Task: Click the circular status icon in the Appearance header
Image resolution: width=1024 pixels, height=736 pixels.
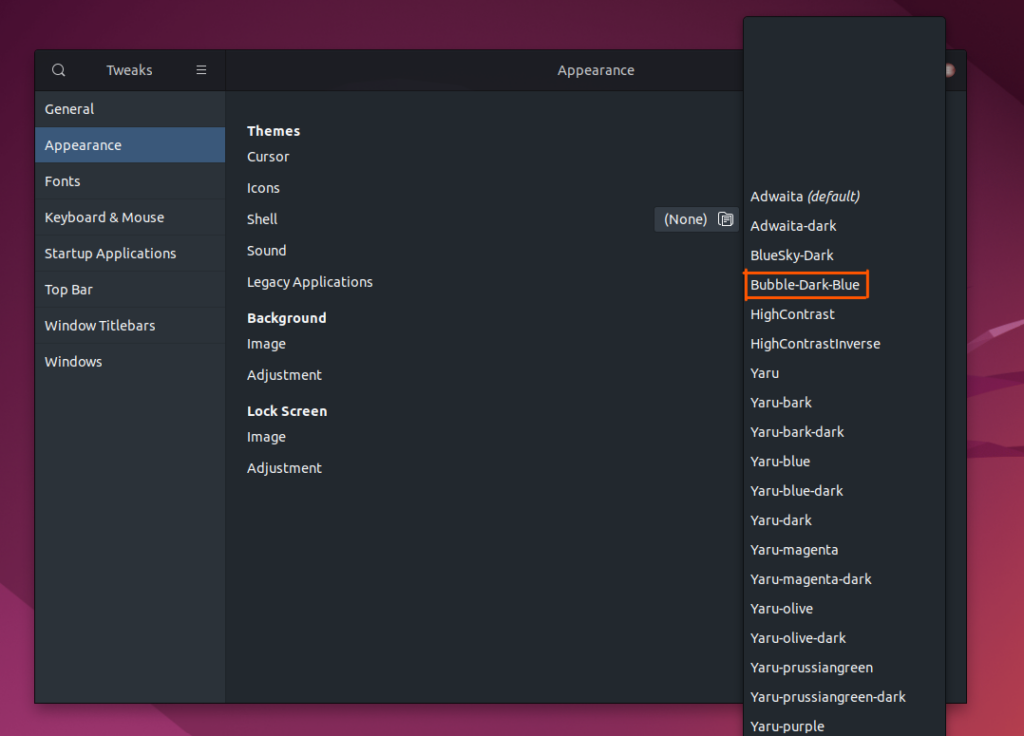Action: pos(948,70)
